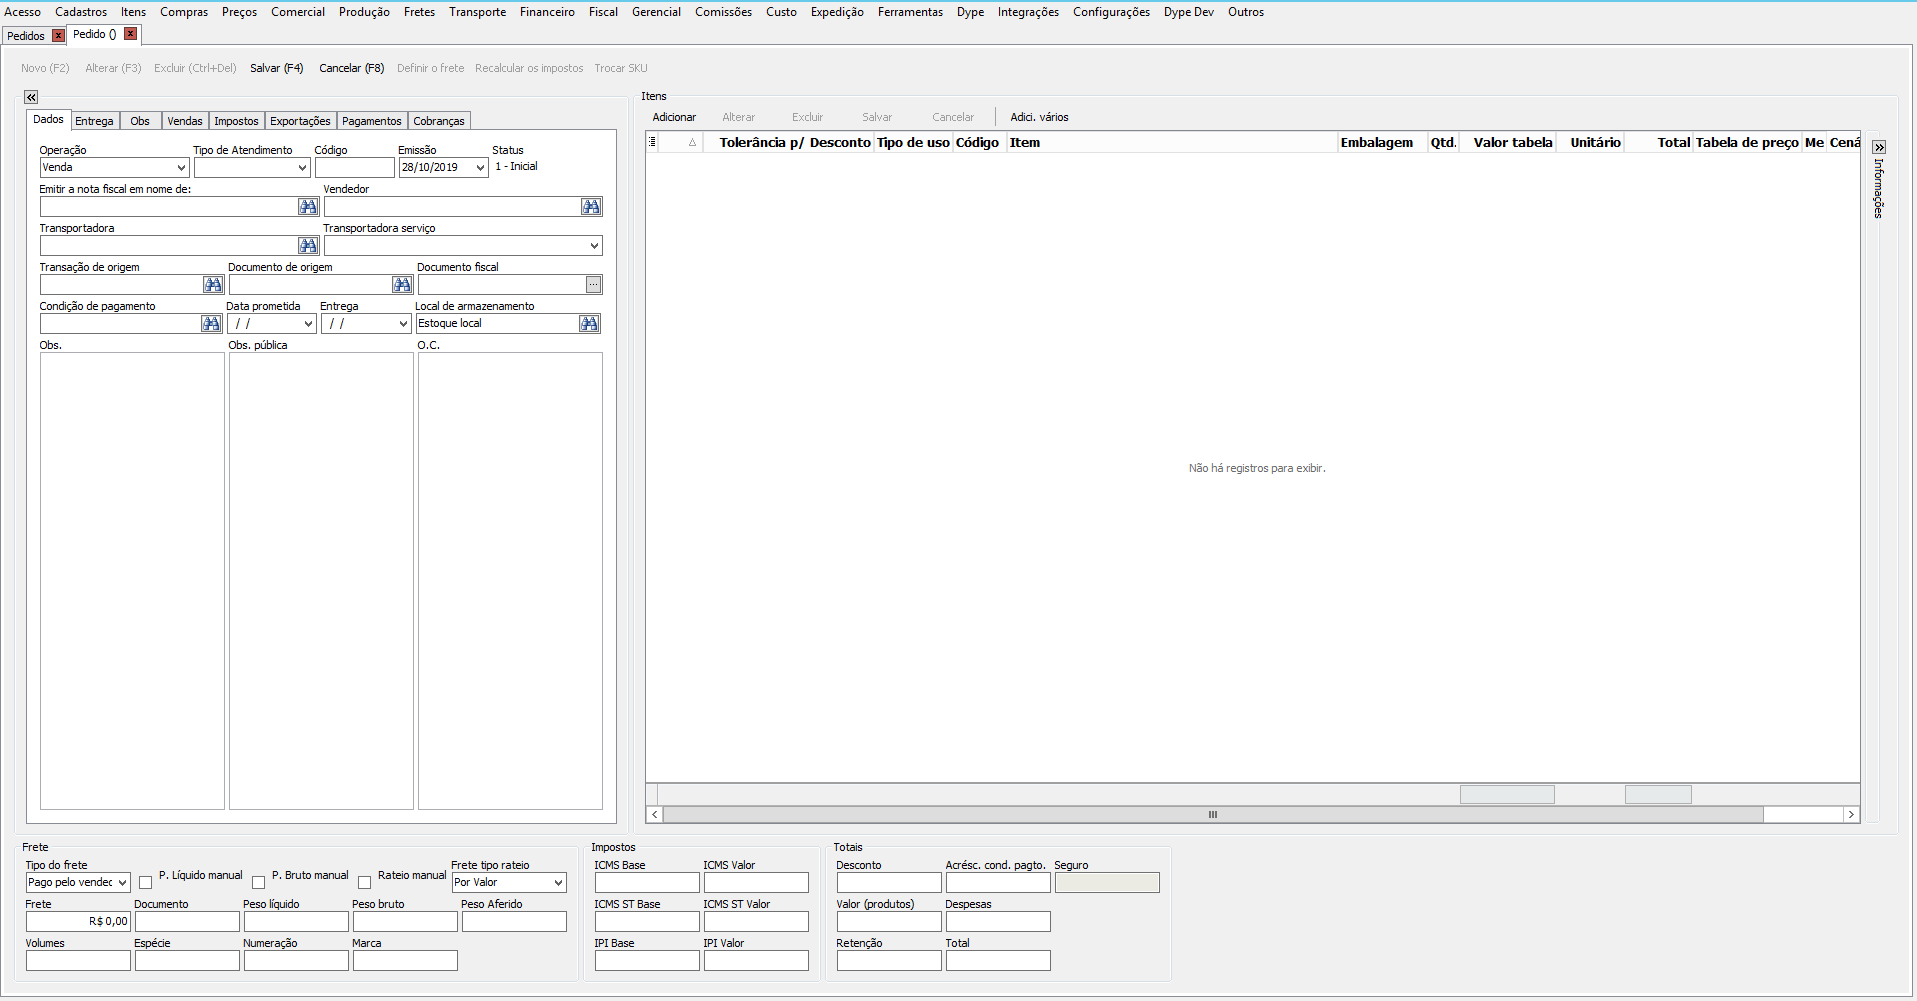Open Vendedor lookup binoculars icon
Screen dimensions: 1917x1001
point(591,206)
